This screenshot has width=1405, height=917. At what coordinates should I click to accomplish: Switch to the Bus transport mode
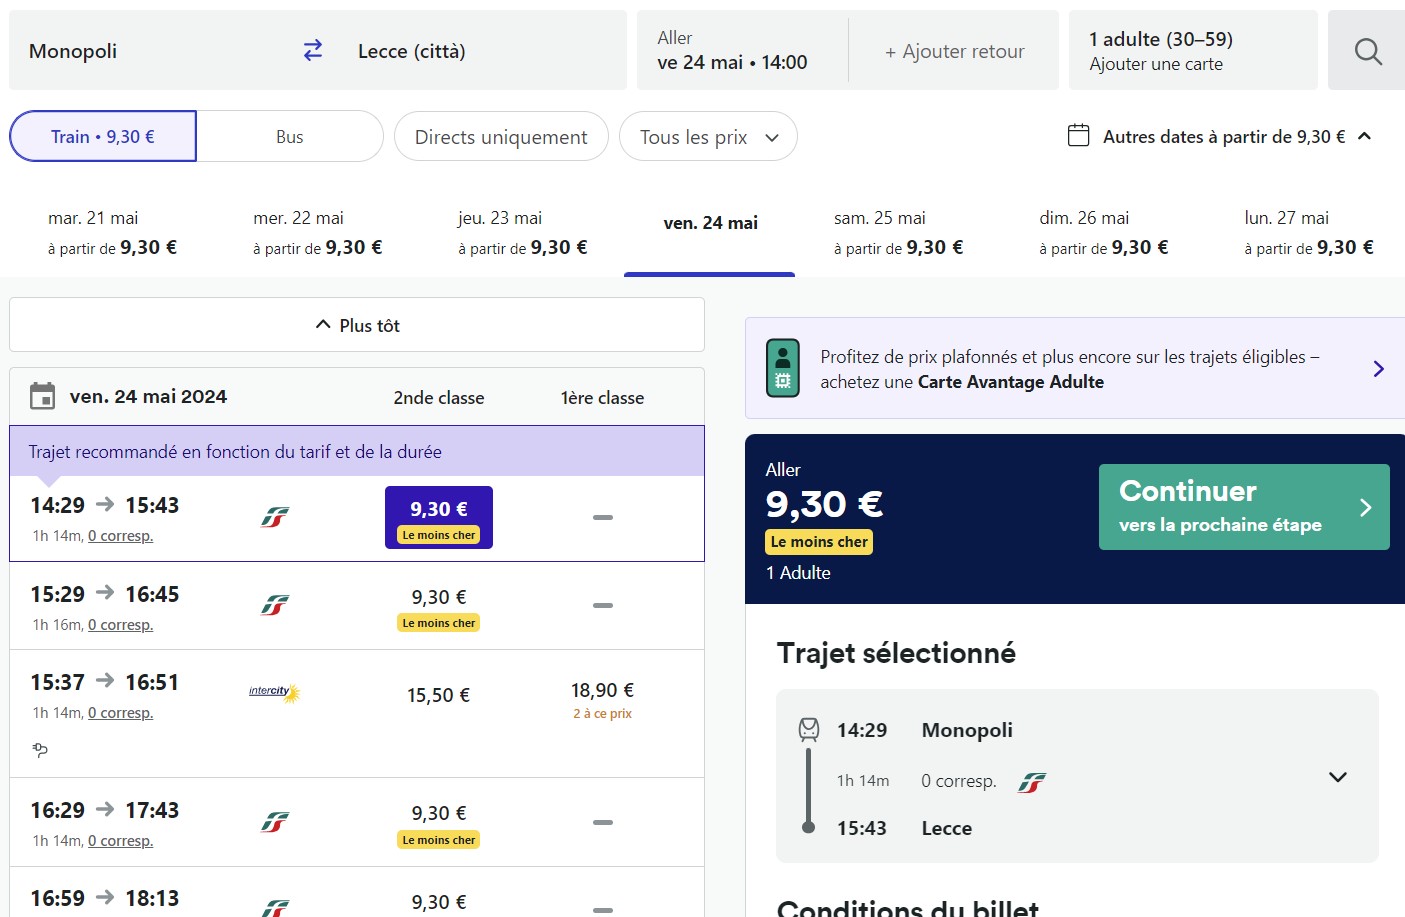click(x=290, y=137)
